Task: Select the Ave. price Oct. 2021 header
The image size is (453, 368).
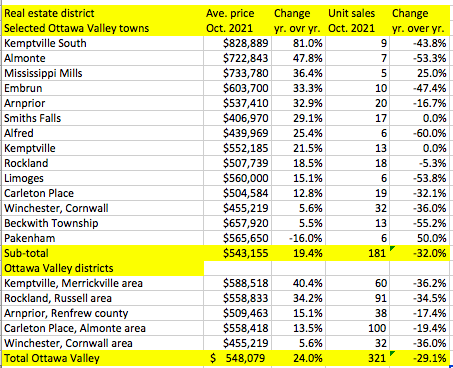Action: (238, 21)
